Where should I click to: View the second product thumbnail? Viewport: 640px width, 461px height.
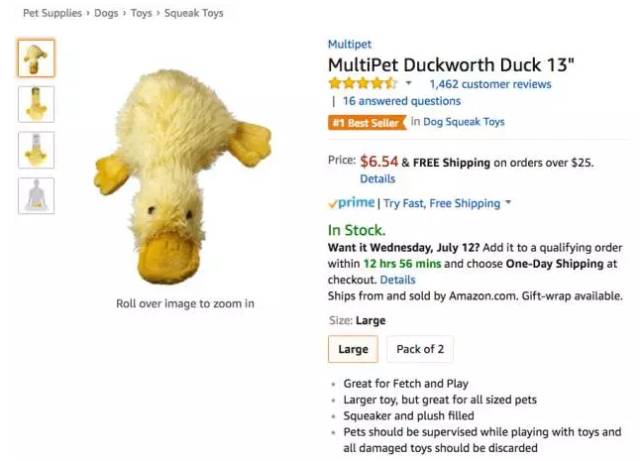coord(36,103)
